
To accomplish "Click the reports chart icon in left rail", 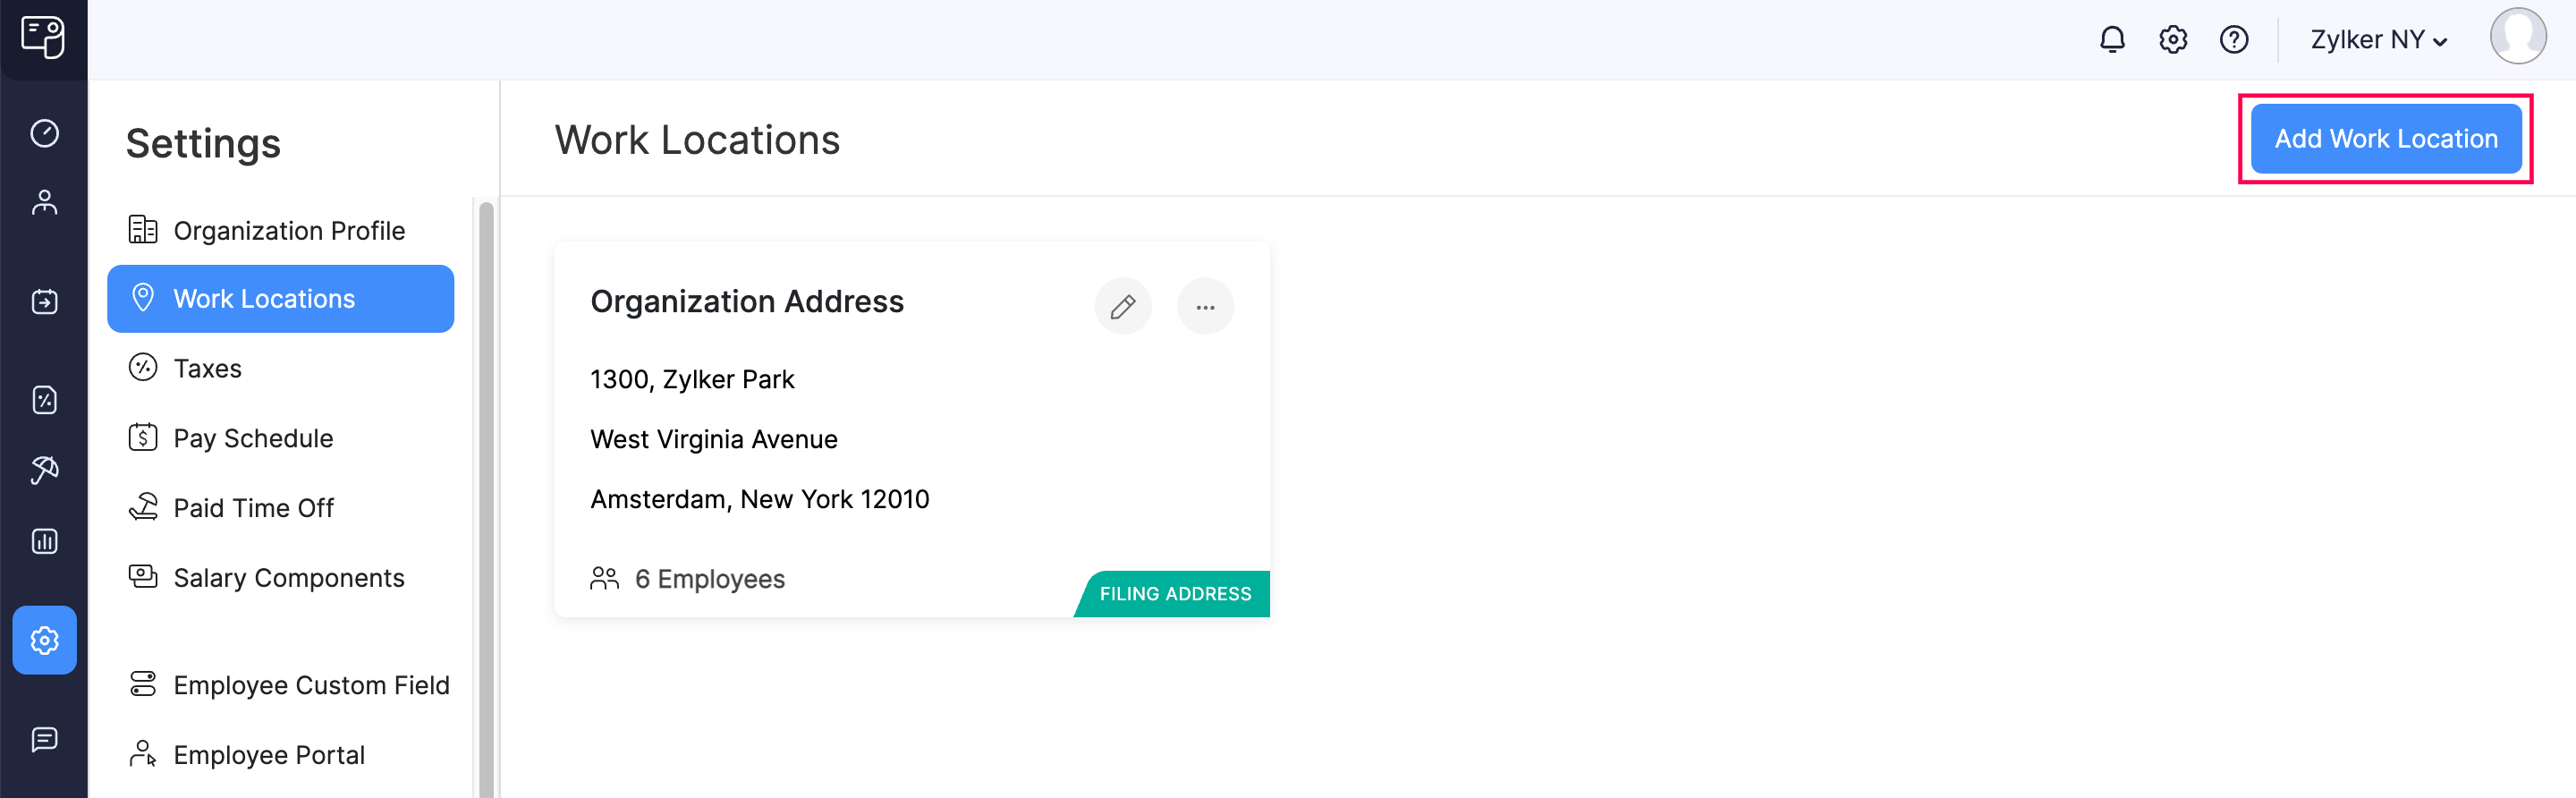I will pos(44,541).
